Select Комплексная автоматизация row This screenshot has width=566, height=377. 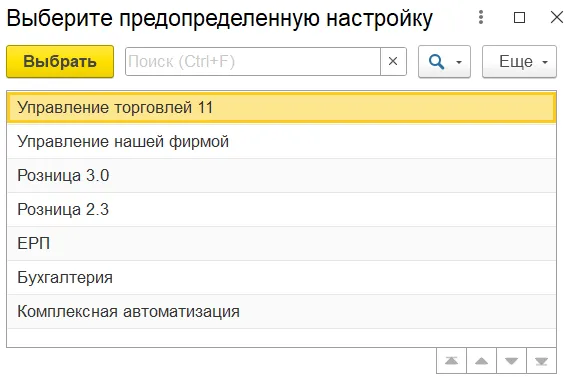(x=282, y=311)
